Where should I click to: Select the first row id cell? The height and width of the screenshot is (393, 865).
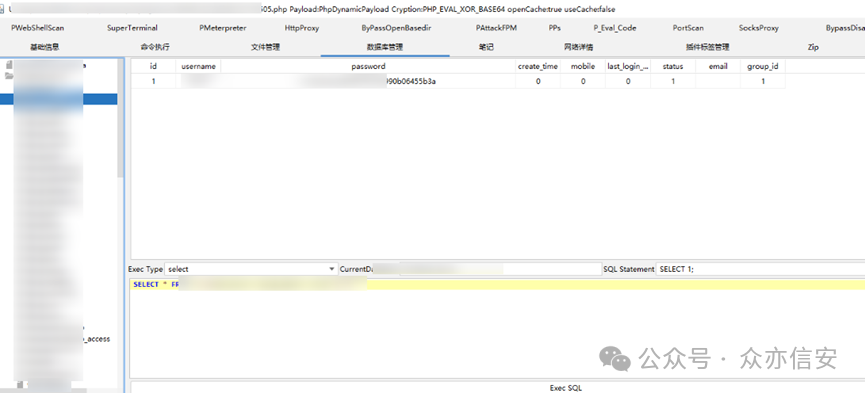click(153, 81)
